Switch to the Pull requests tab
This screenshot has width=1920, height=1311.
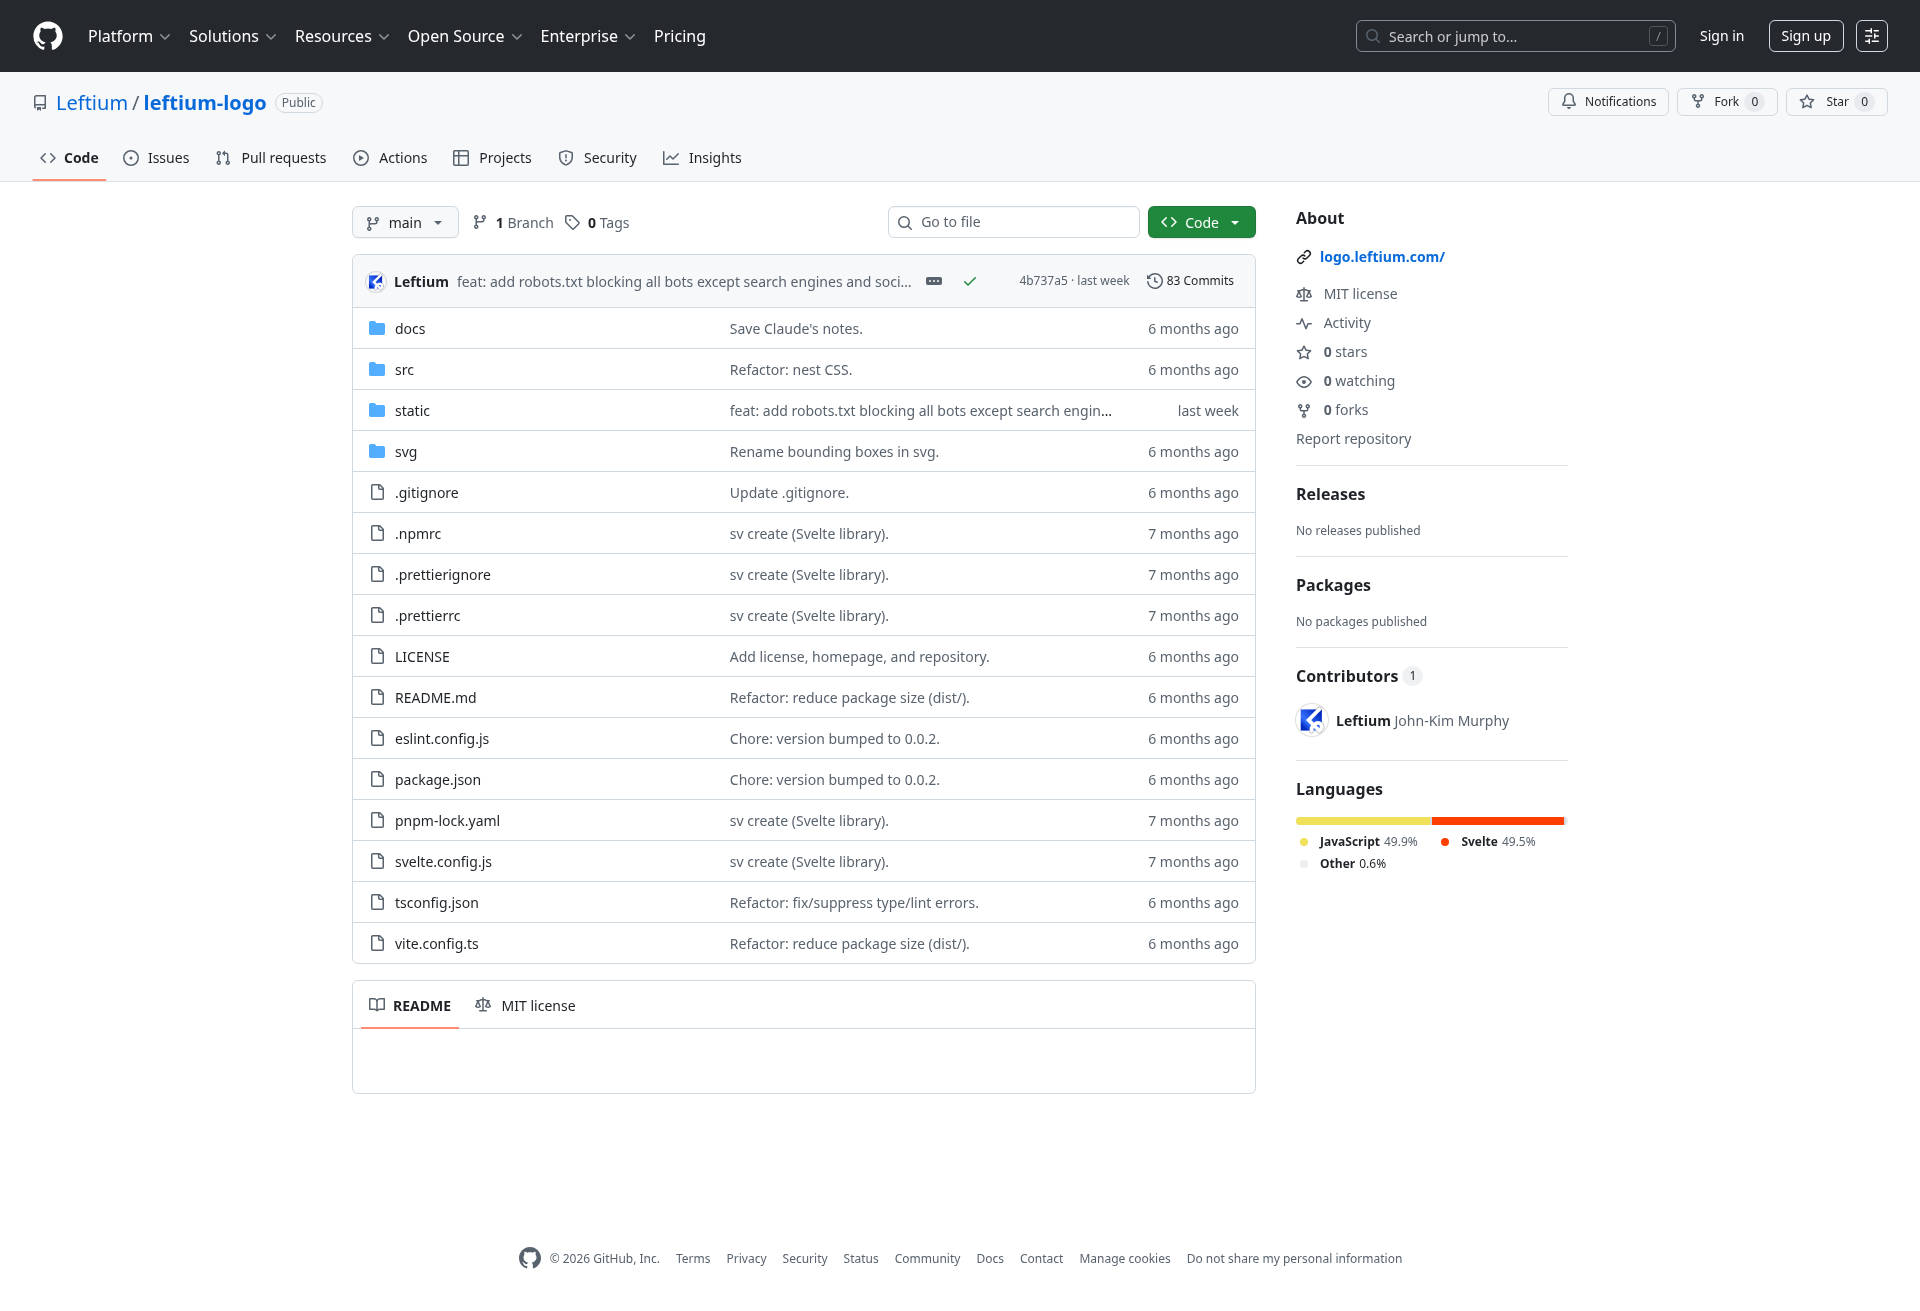coord(271,158)
